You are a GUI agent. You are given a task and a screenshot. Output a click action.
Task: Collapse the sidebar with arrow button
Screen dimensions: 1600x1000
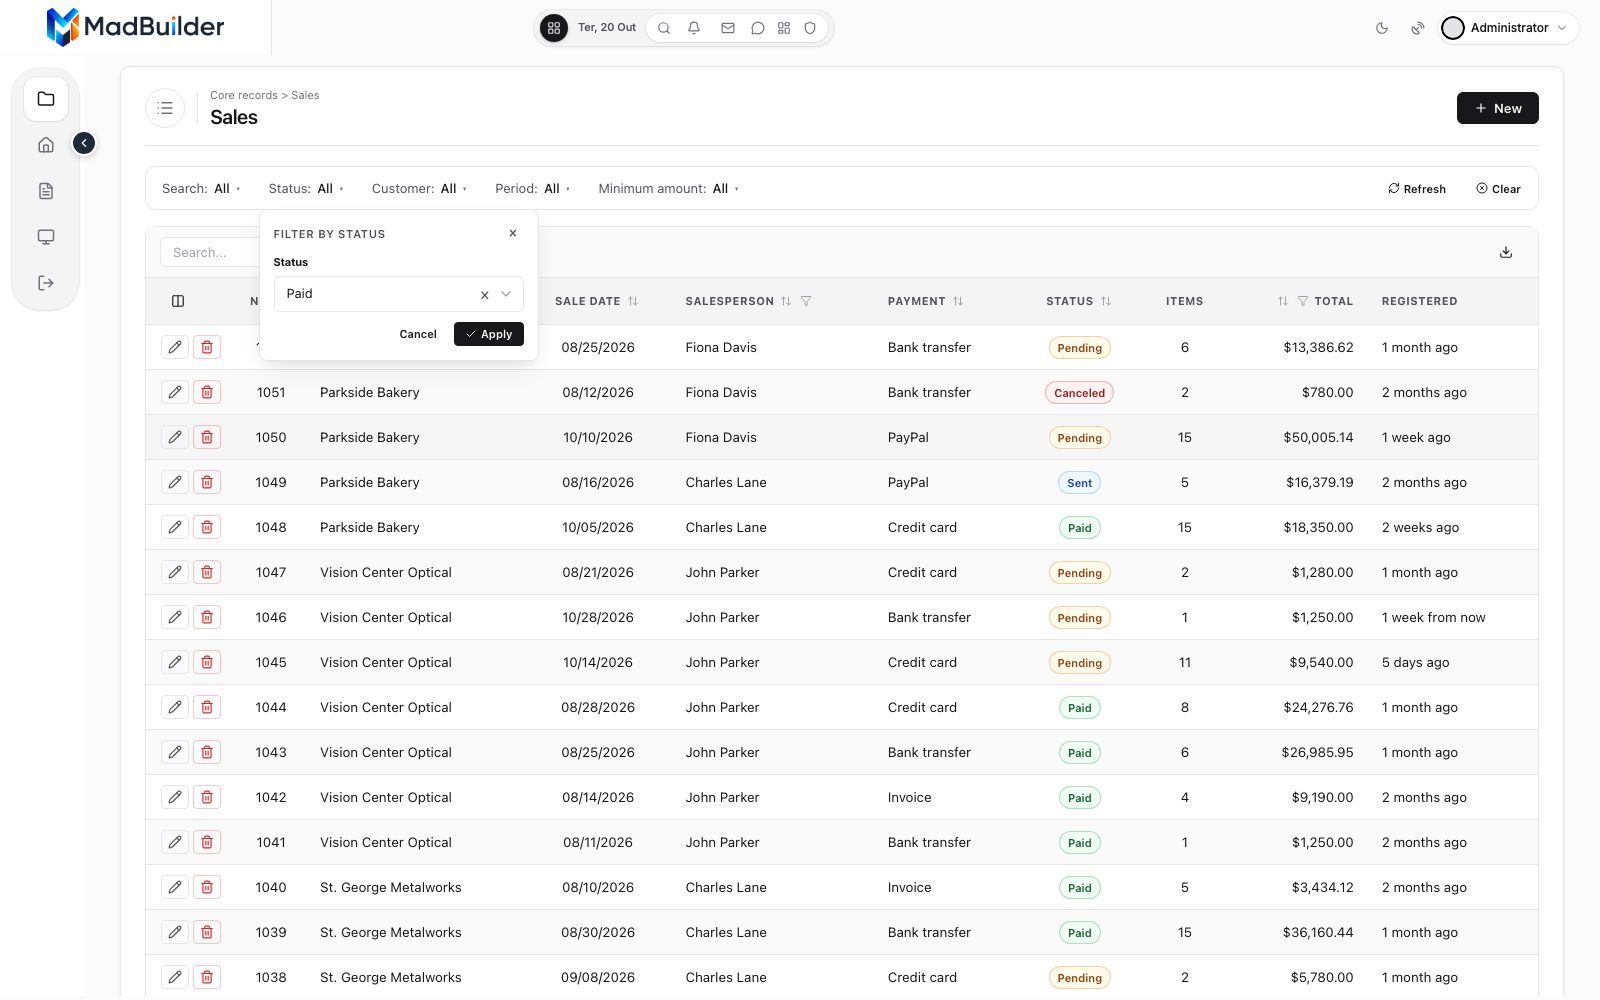[x=84, y=144]
